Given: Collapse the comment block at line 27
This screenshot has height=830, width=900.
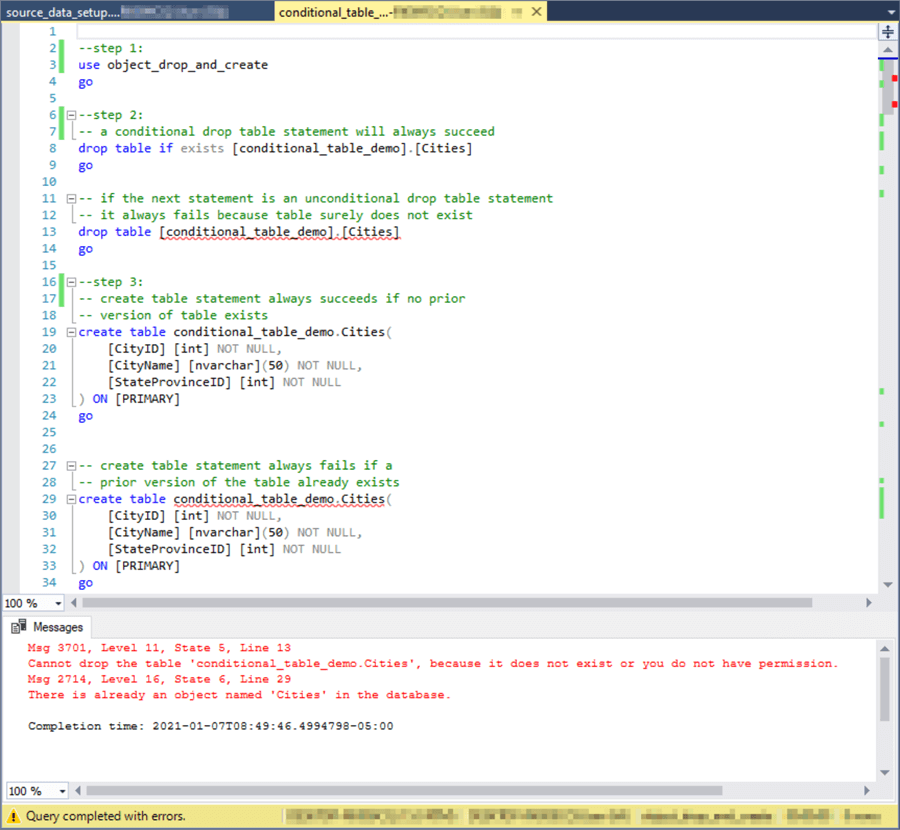Looking at the screenshot, I should coord(70,464).
